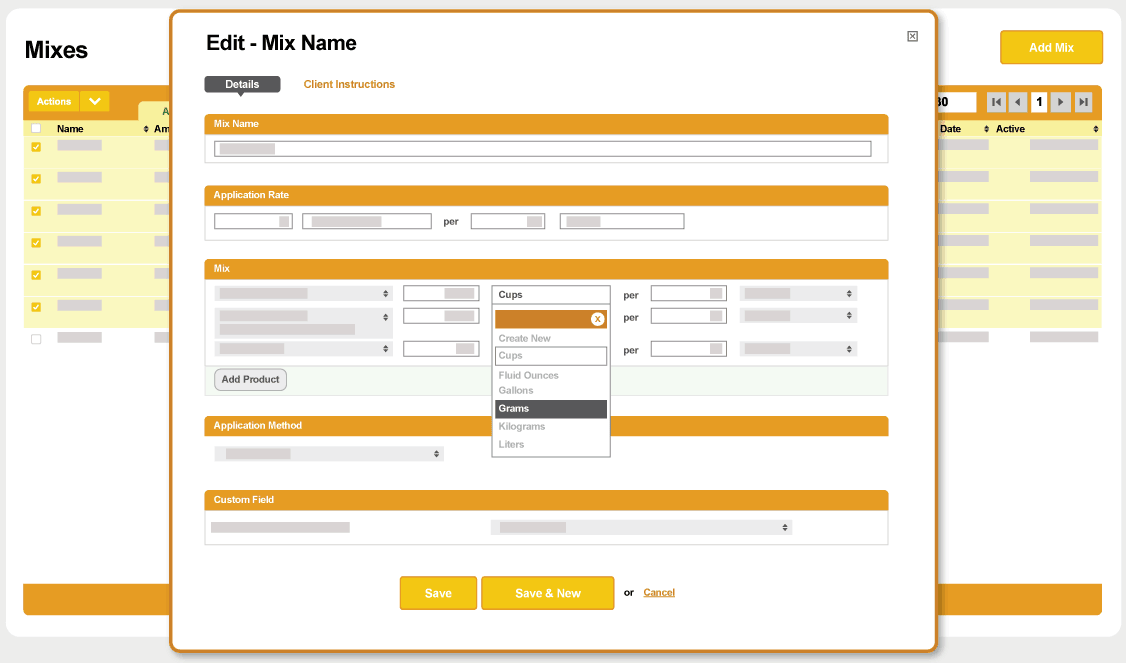Open second Mix row per-unit dropdown
This screenshot has width=1126, height=663.
pyautogui.click(x=798, y=316)
